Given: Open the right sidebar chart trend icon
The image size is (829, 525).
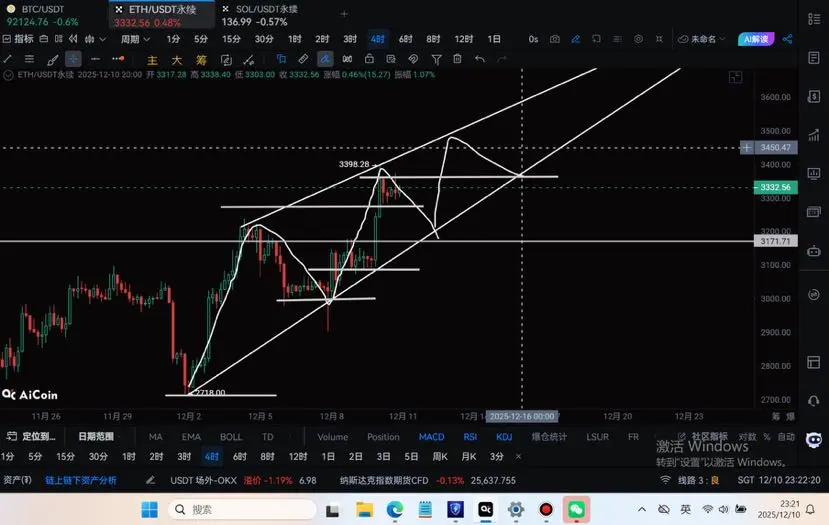Looking at the screenshot, I should point(814,135).
